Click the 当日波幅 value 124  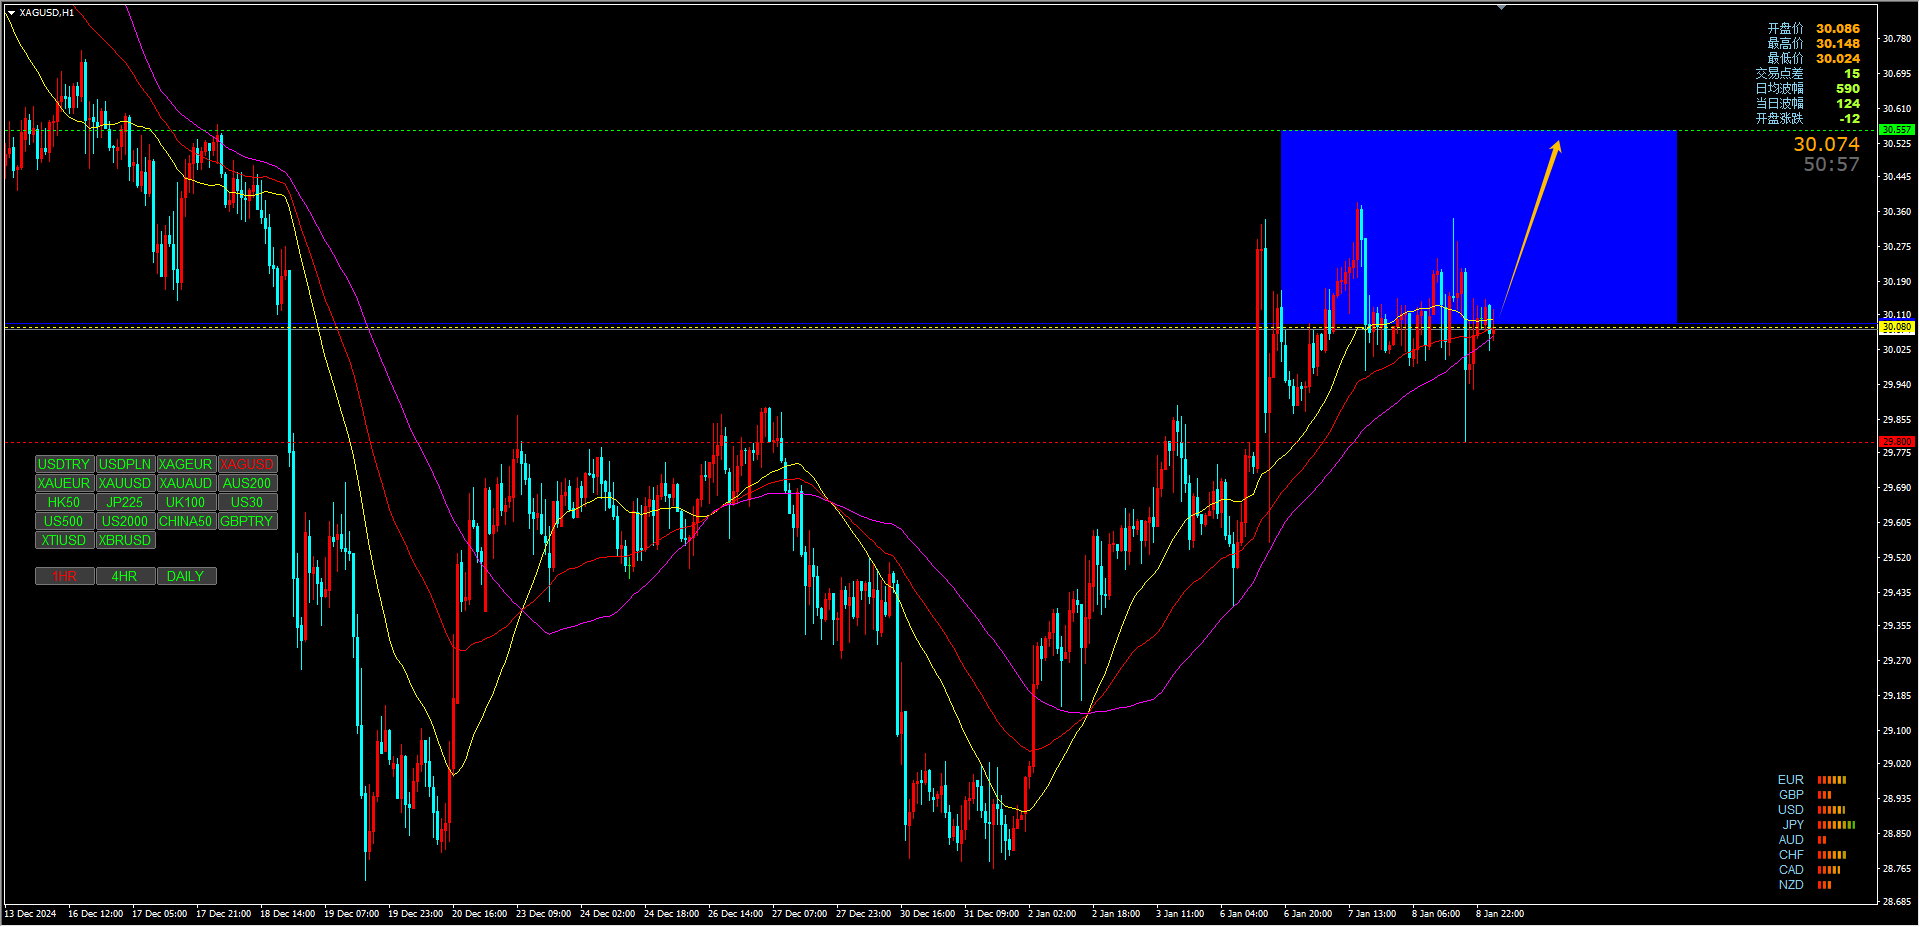tap(1848, 104)
